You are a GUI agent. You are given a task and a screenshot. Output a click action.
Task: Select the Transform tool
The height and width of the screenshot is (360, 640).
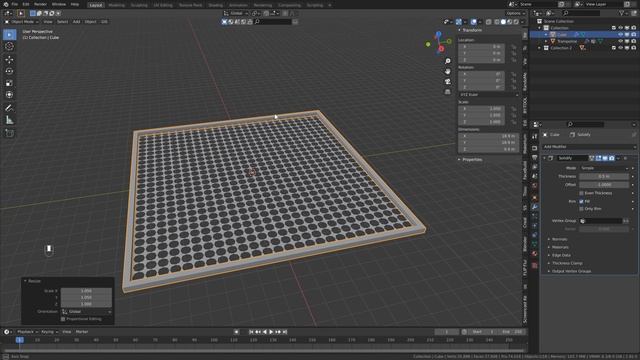[9, 95]
